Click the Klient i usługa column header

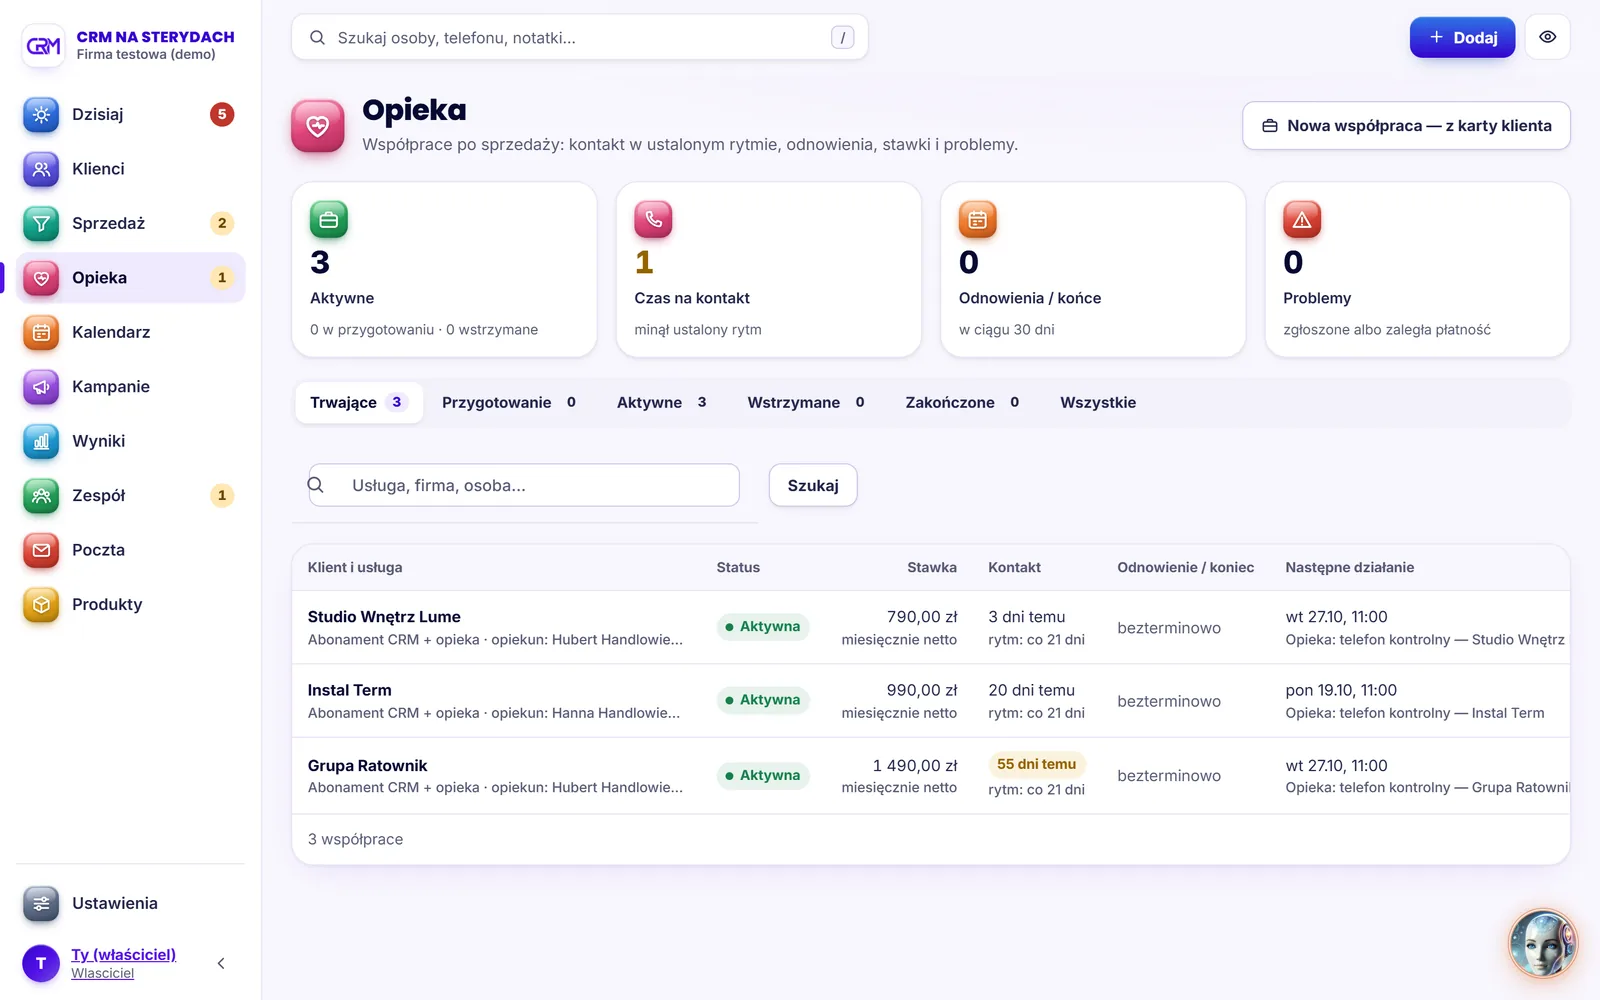355,567
